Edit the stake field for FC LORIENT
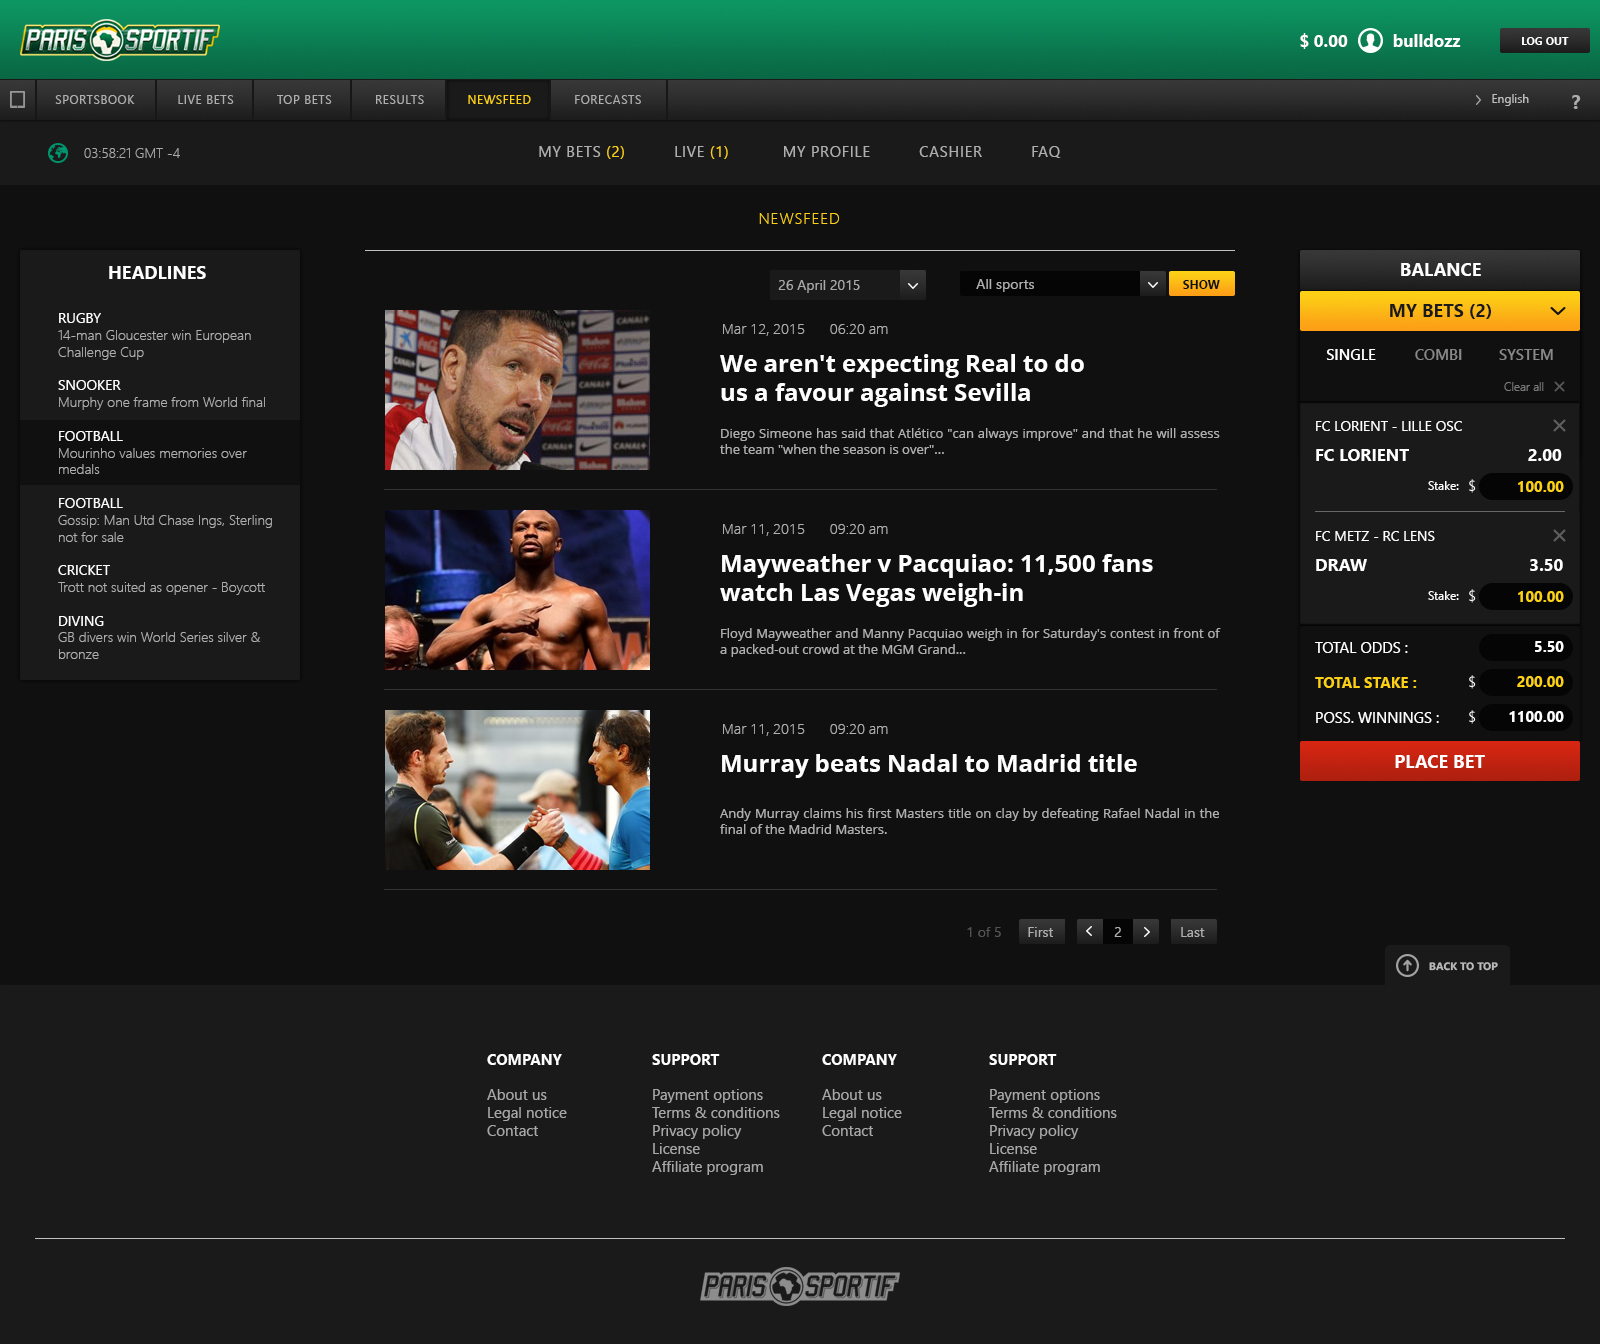 pyautogui.click(x=1524, y=487)
